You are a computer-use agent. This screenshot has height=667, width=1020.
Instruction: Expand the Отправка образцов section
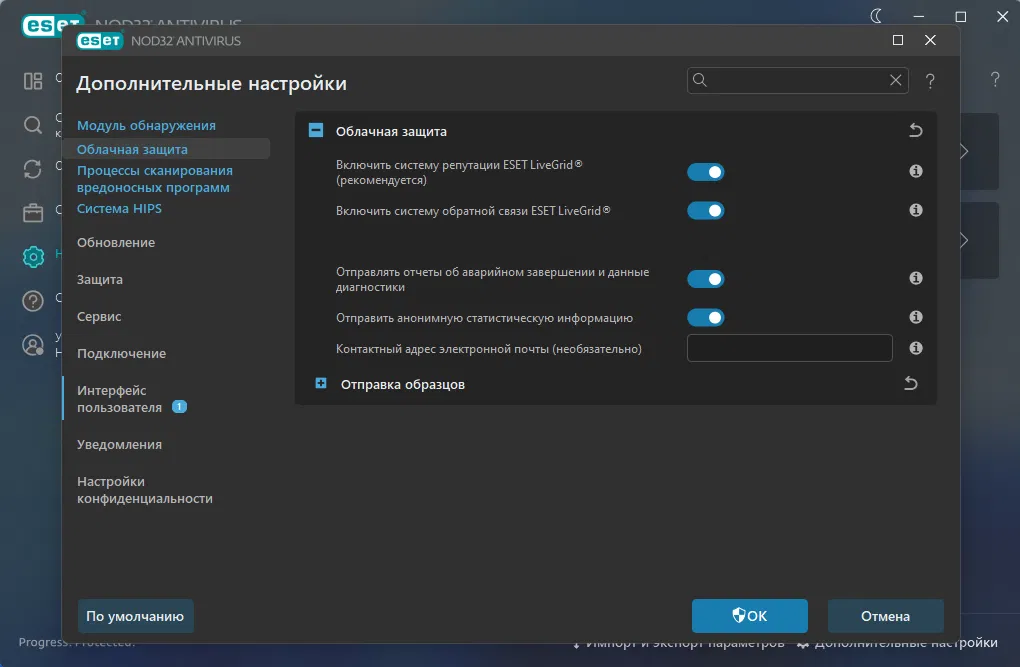(x=321, y=383)
